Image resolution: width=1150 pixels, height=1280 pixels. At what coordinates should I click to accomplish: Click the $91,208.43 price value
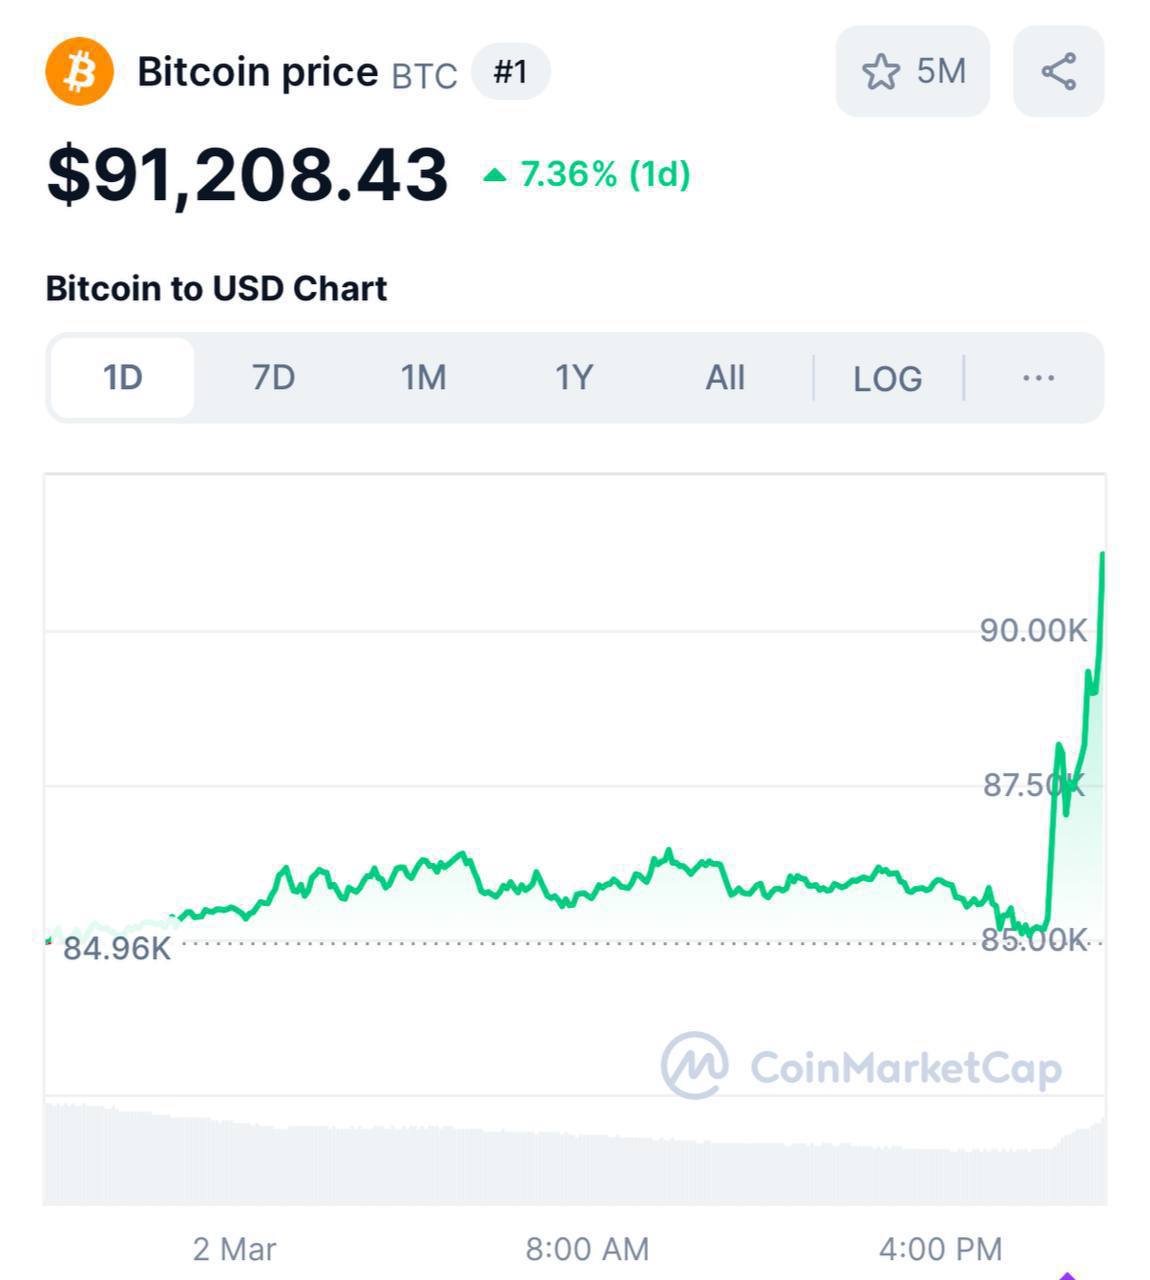coord(247,175)
